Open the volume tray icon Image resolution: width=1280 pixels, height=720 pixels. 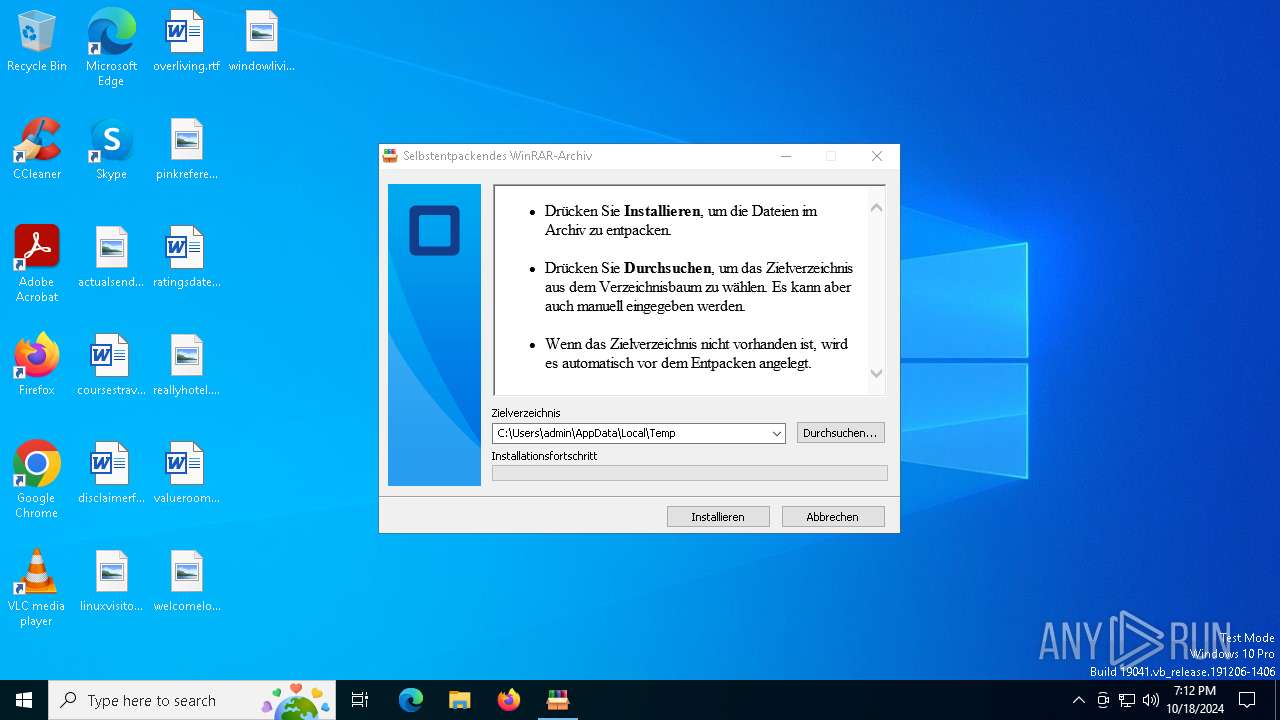point(1151,700)
